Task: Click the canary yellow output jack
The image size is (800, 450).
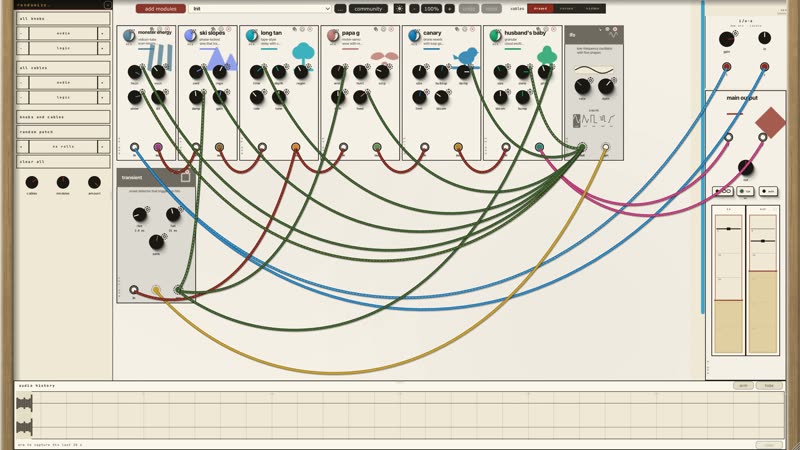Action: (x=458, y=147)
